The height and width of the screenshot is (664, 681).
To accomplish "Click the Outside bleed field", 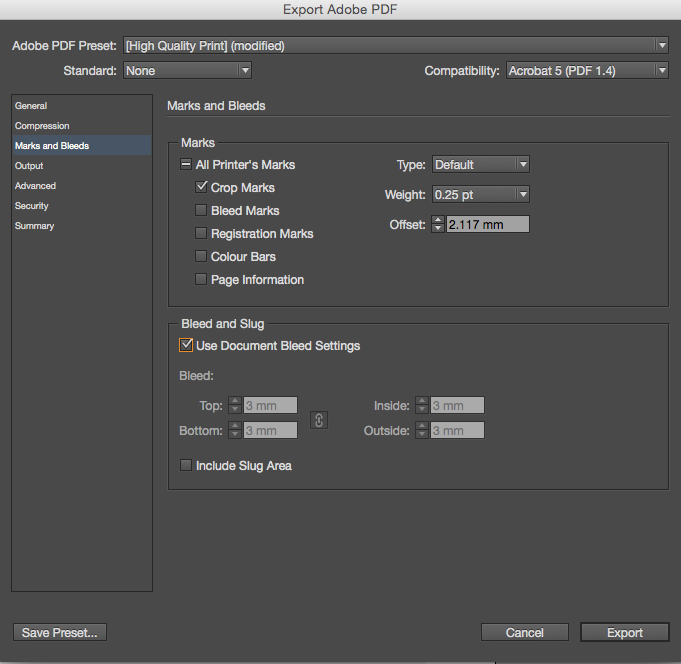I will click(x=457, y=430).
